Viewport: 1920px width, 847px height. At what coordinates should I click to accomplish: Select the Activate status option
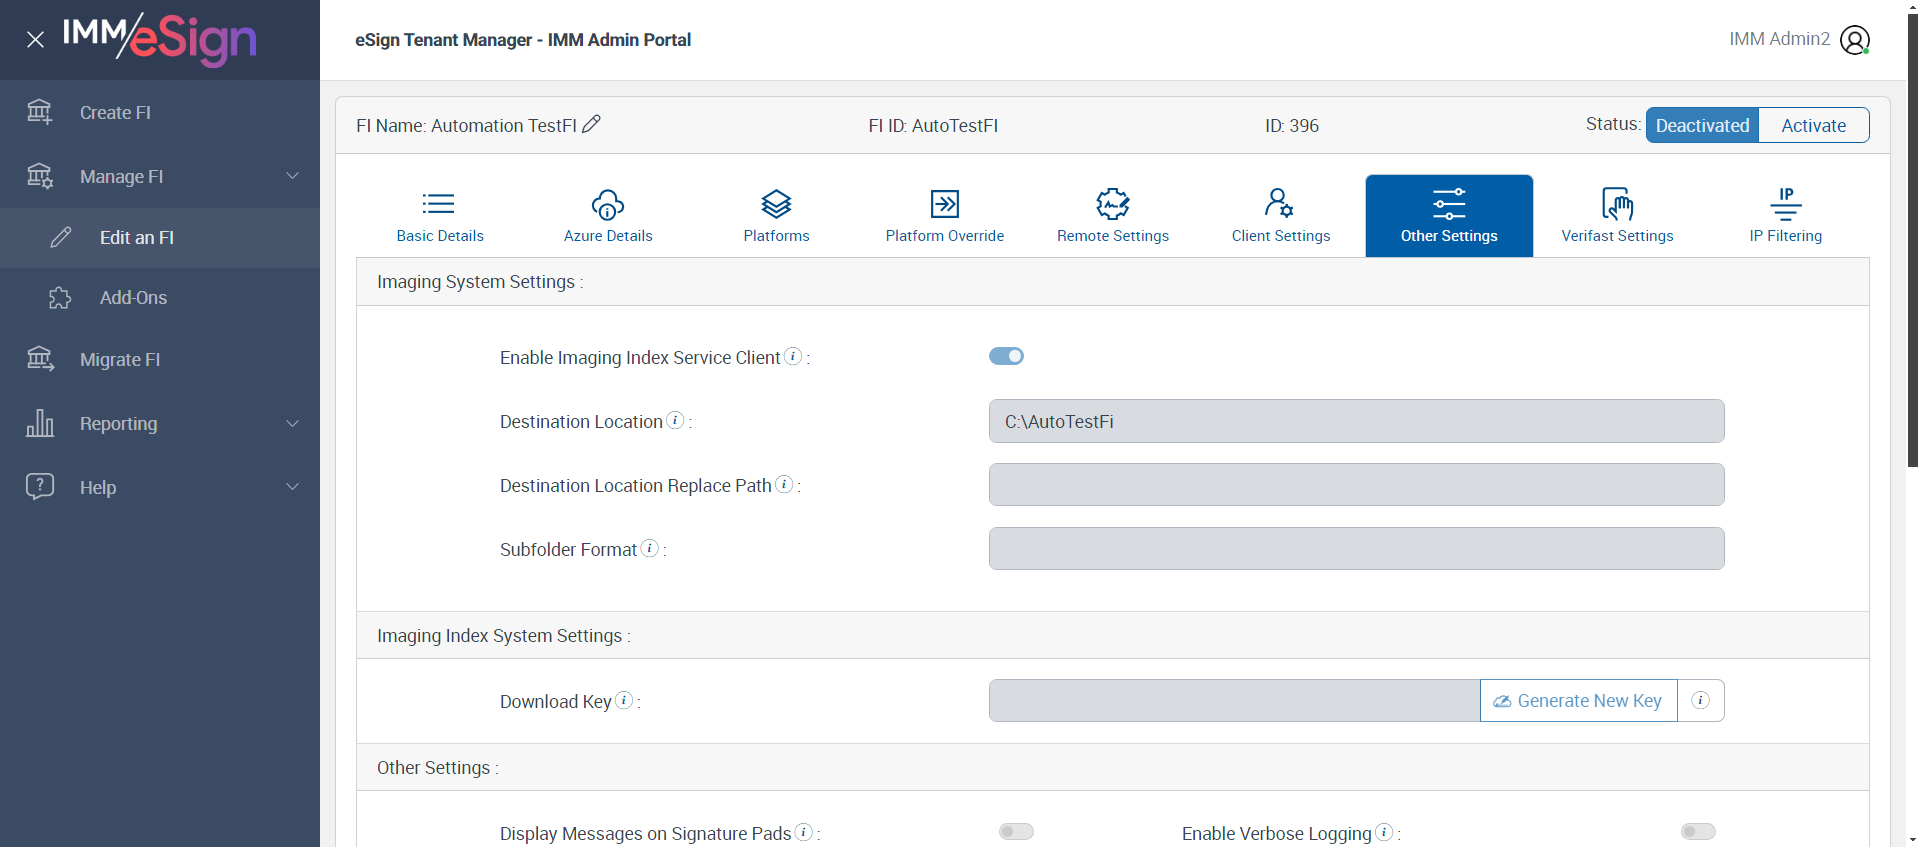[x=1814, y=125]
